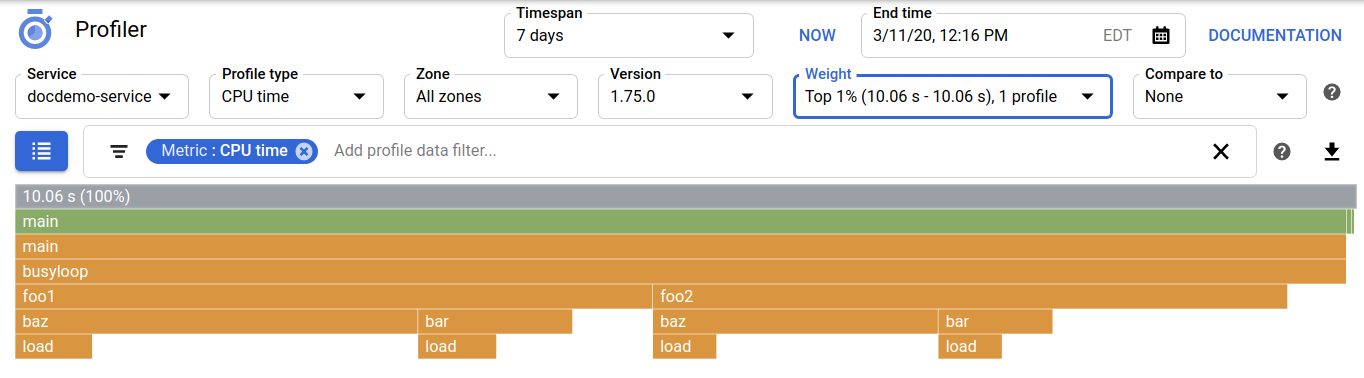Expand the Profile type CPU time dropdown
Viewport: 1364px width, 378px height.
click(296, 97)
